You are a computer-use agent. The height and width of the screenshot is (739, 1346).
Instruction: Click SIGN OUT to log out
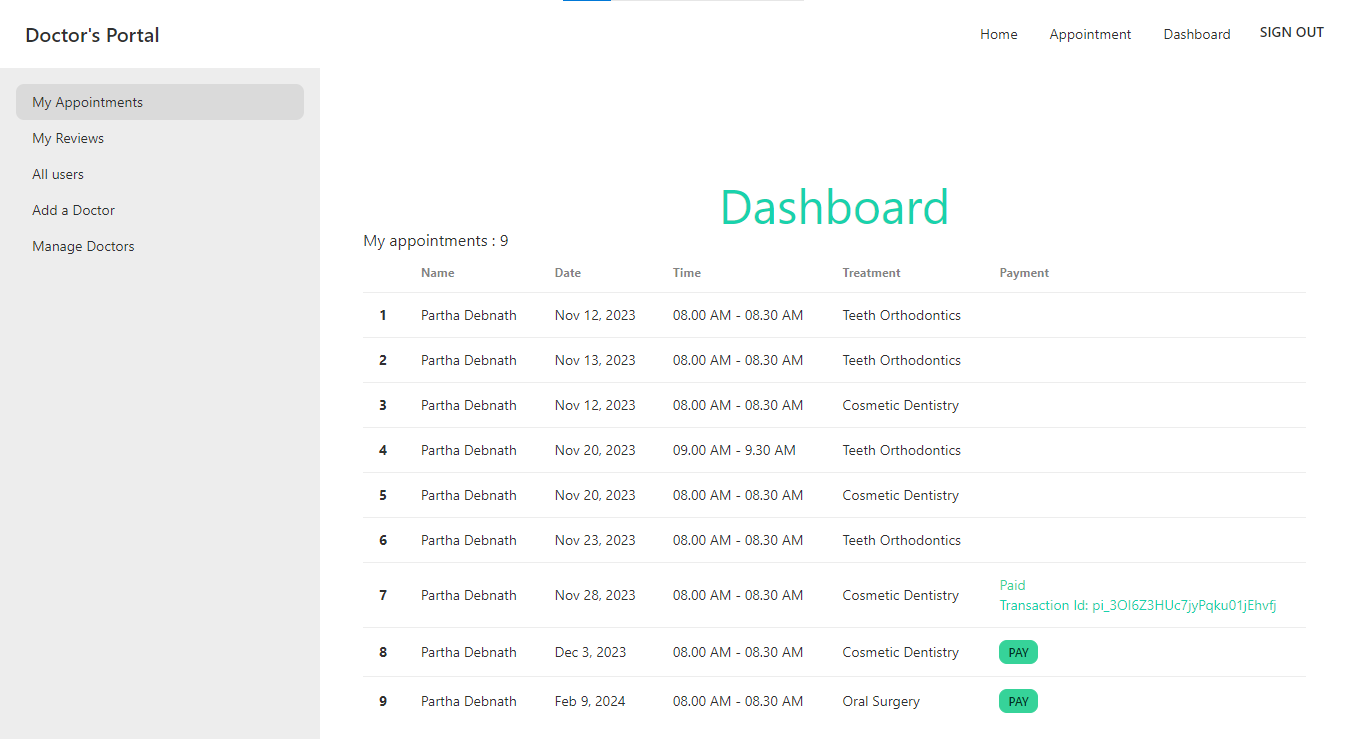pos(1291,31)
